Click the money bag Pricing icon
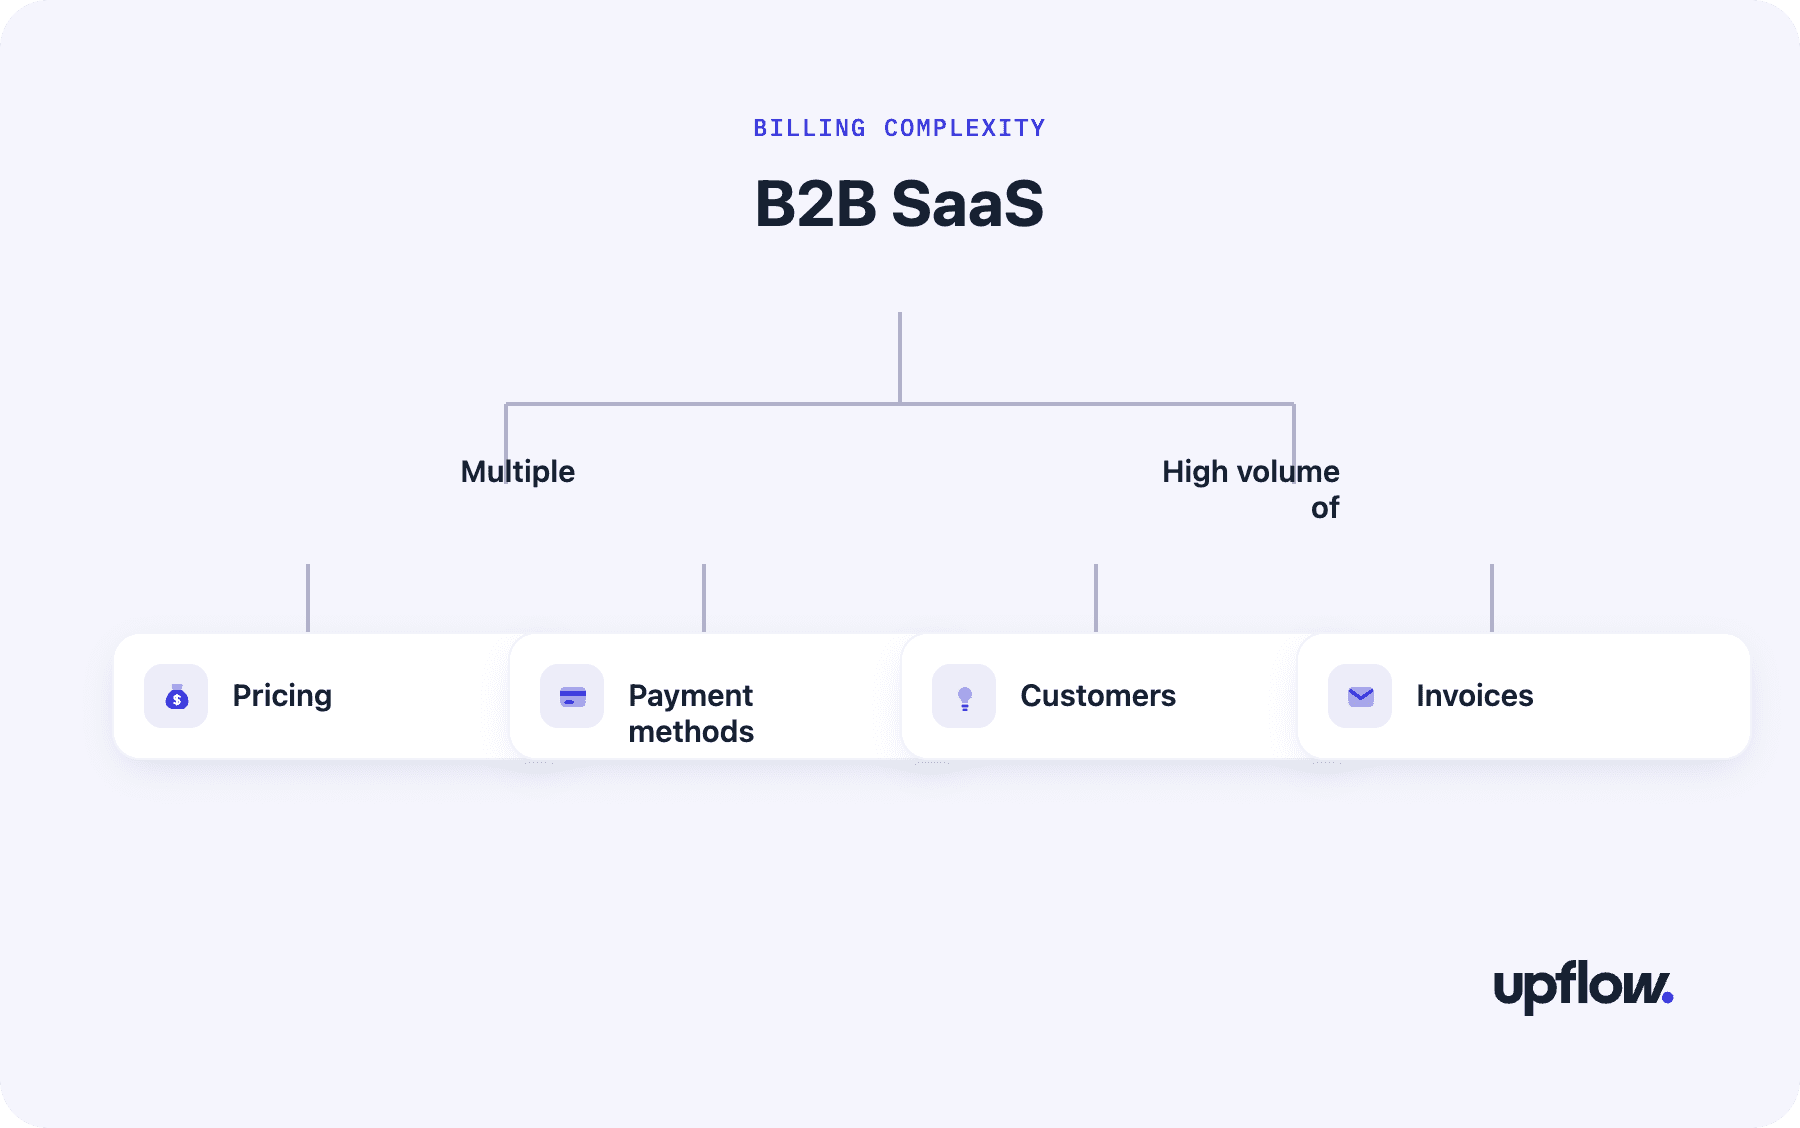Viewport: 1800px width, 1128px height. [176, 696]
